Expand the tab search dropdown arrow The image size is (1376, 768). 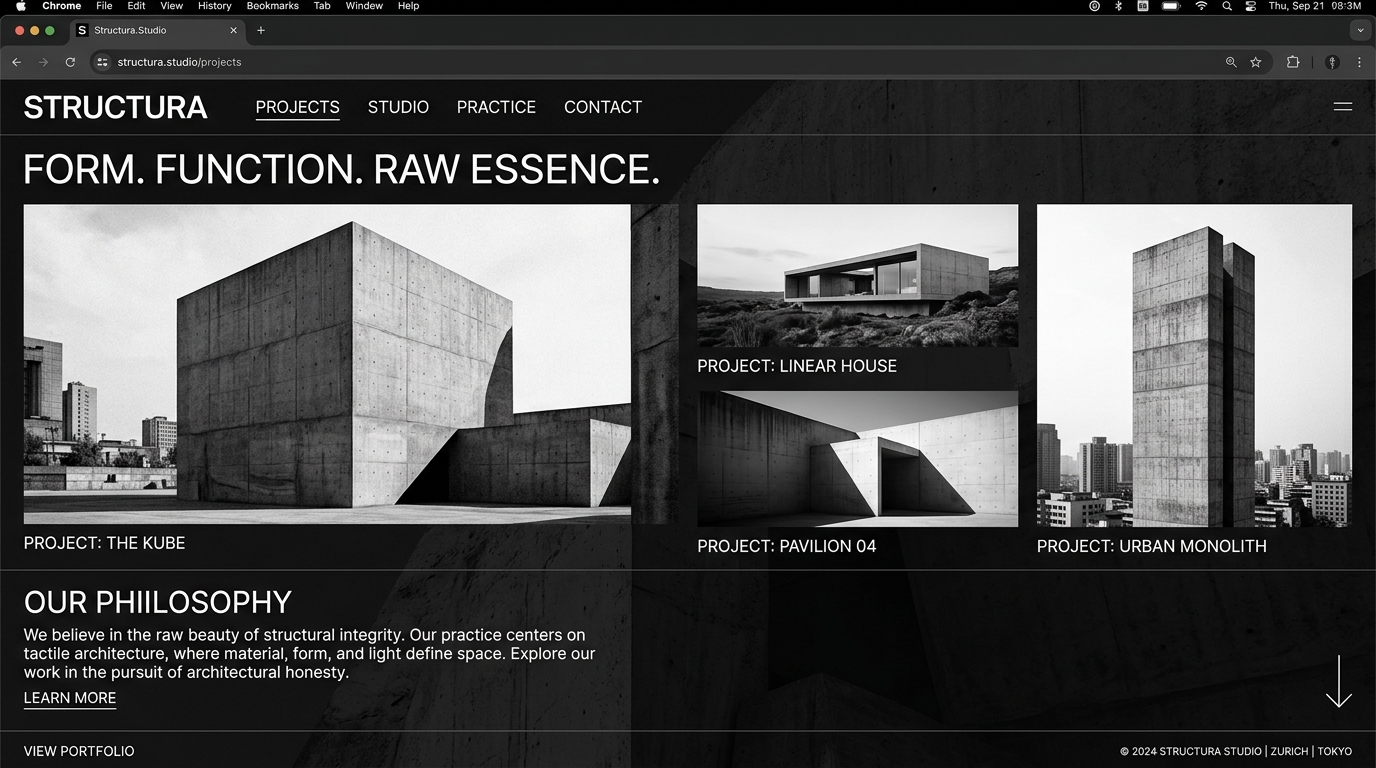point(1359,30)
